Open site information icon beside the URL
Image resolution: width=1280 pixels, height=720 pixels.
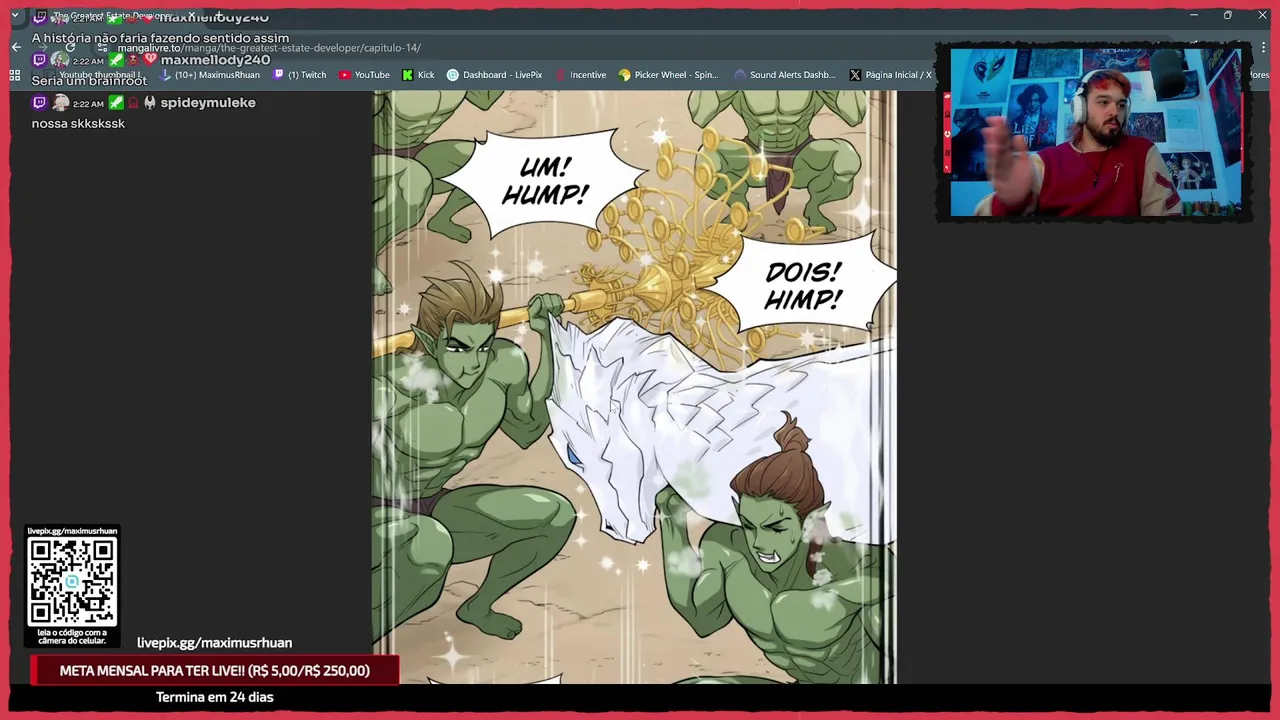click(x=104, y=48)
